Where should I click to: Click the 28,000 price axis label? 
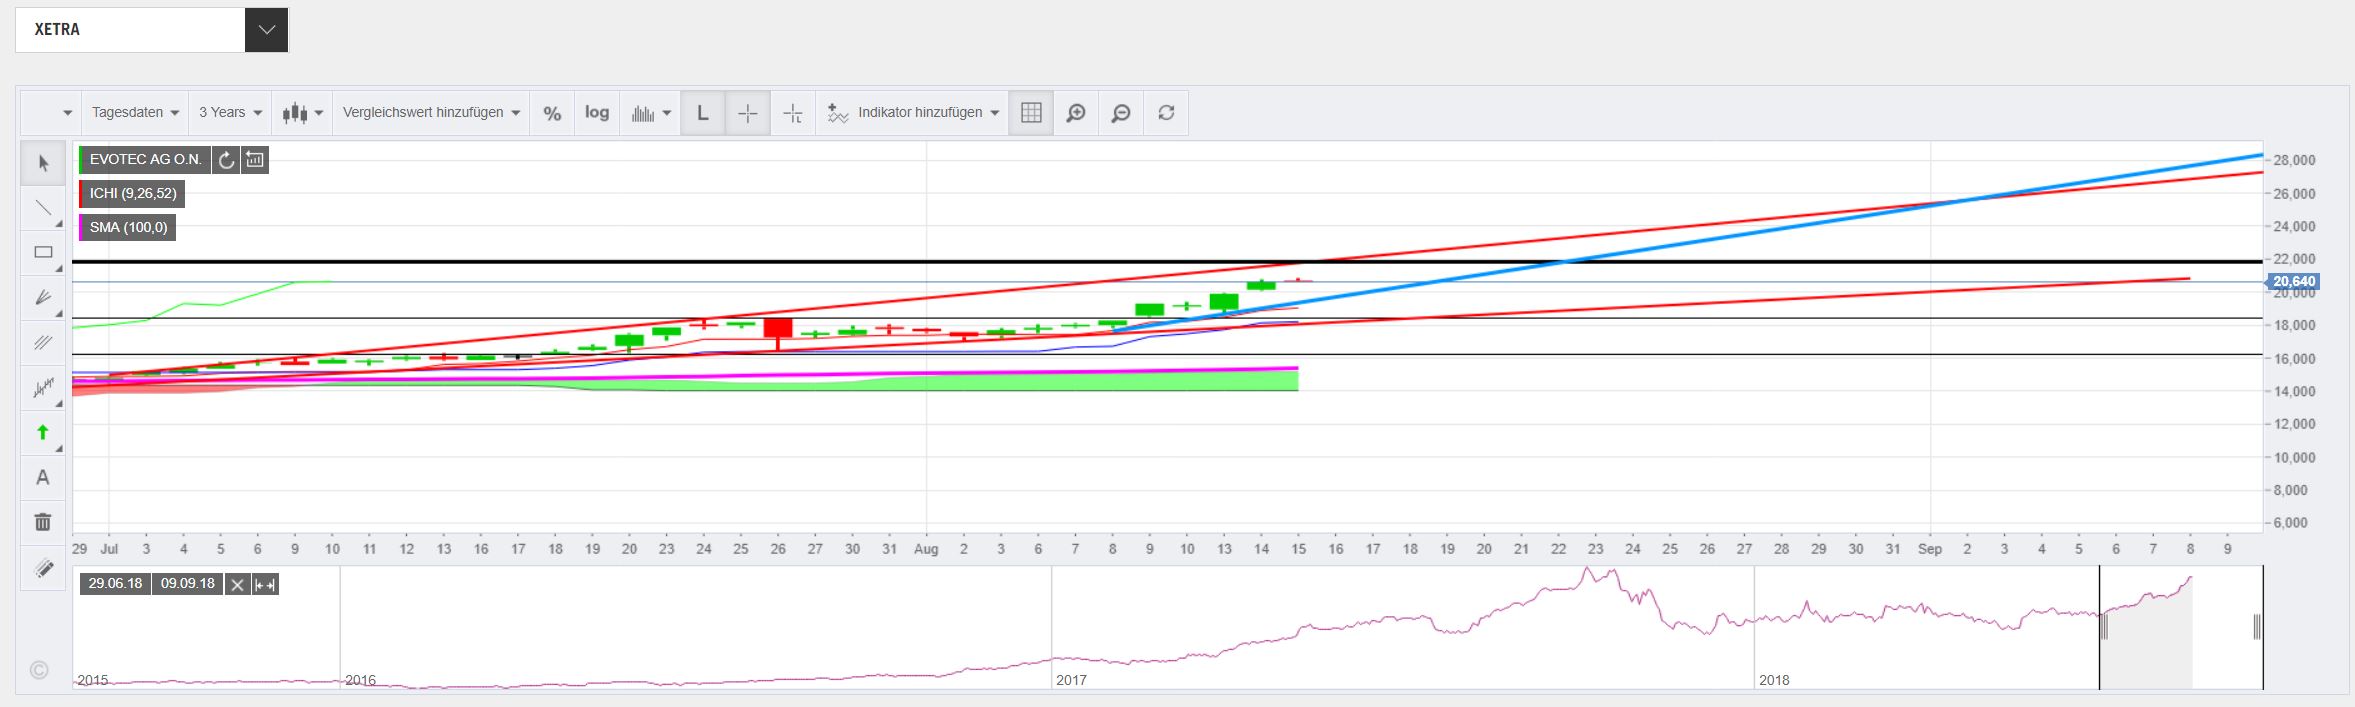pos(2295,160)
